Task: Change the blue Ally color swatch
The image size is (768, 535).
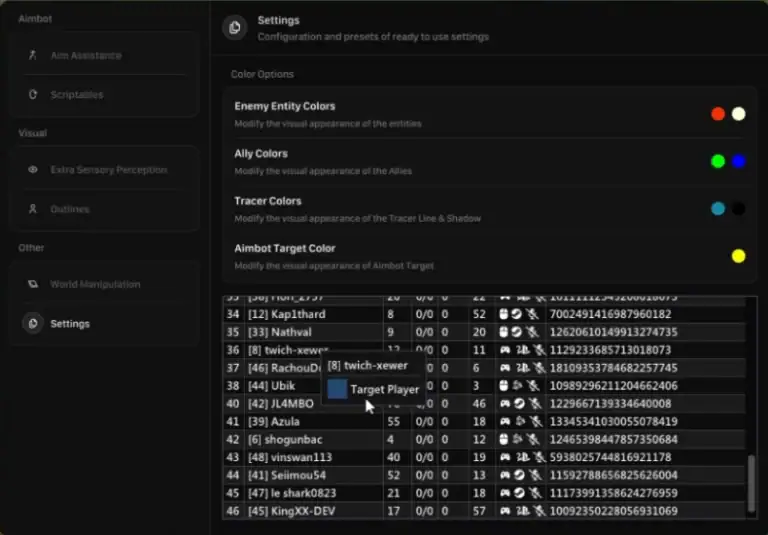Action: pyautogui.click(x=738, y=161)
